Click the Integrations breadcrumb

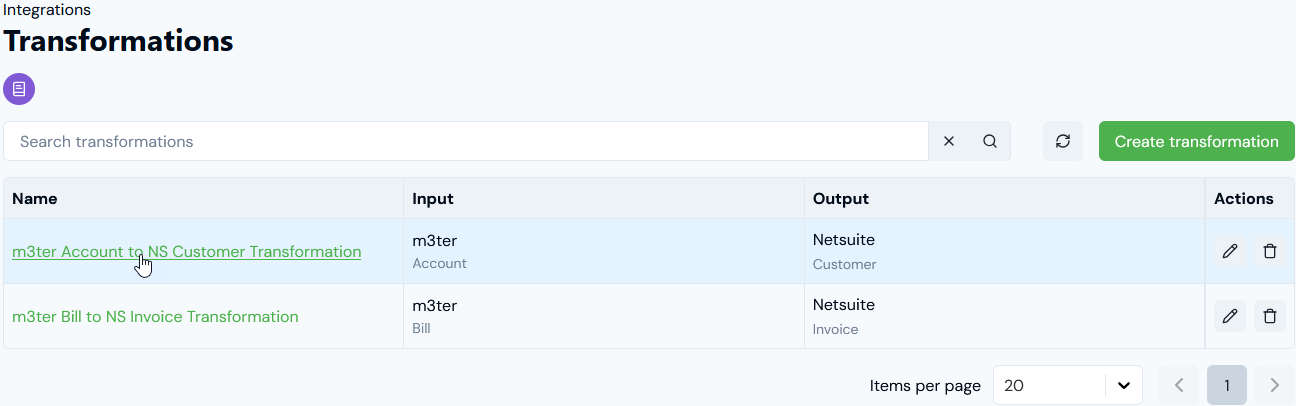(47, 10)
